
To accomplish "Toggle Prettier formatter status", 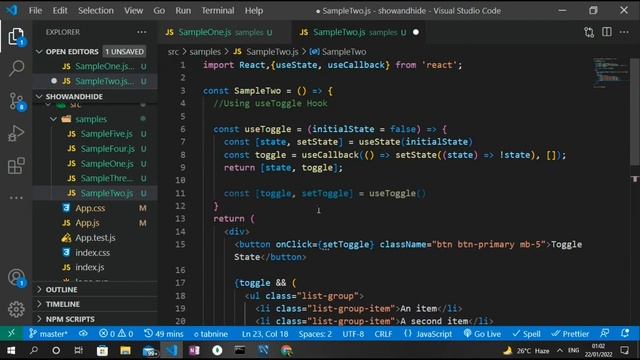I will coord(570,334).
